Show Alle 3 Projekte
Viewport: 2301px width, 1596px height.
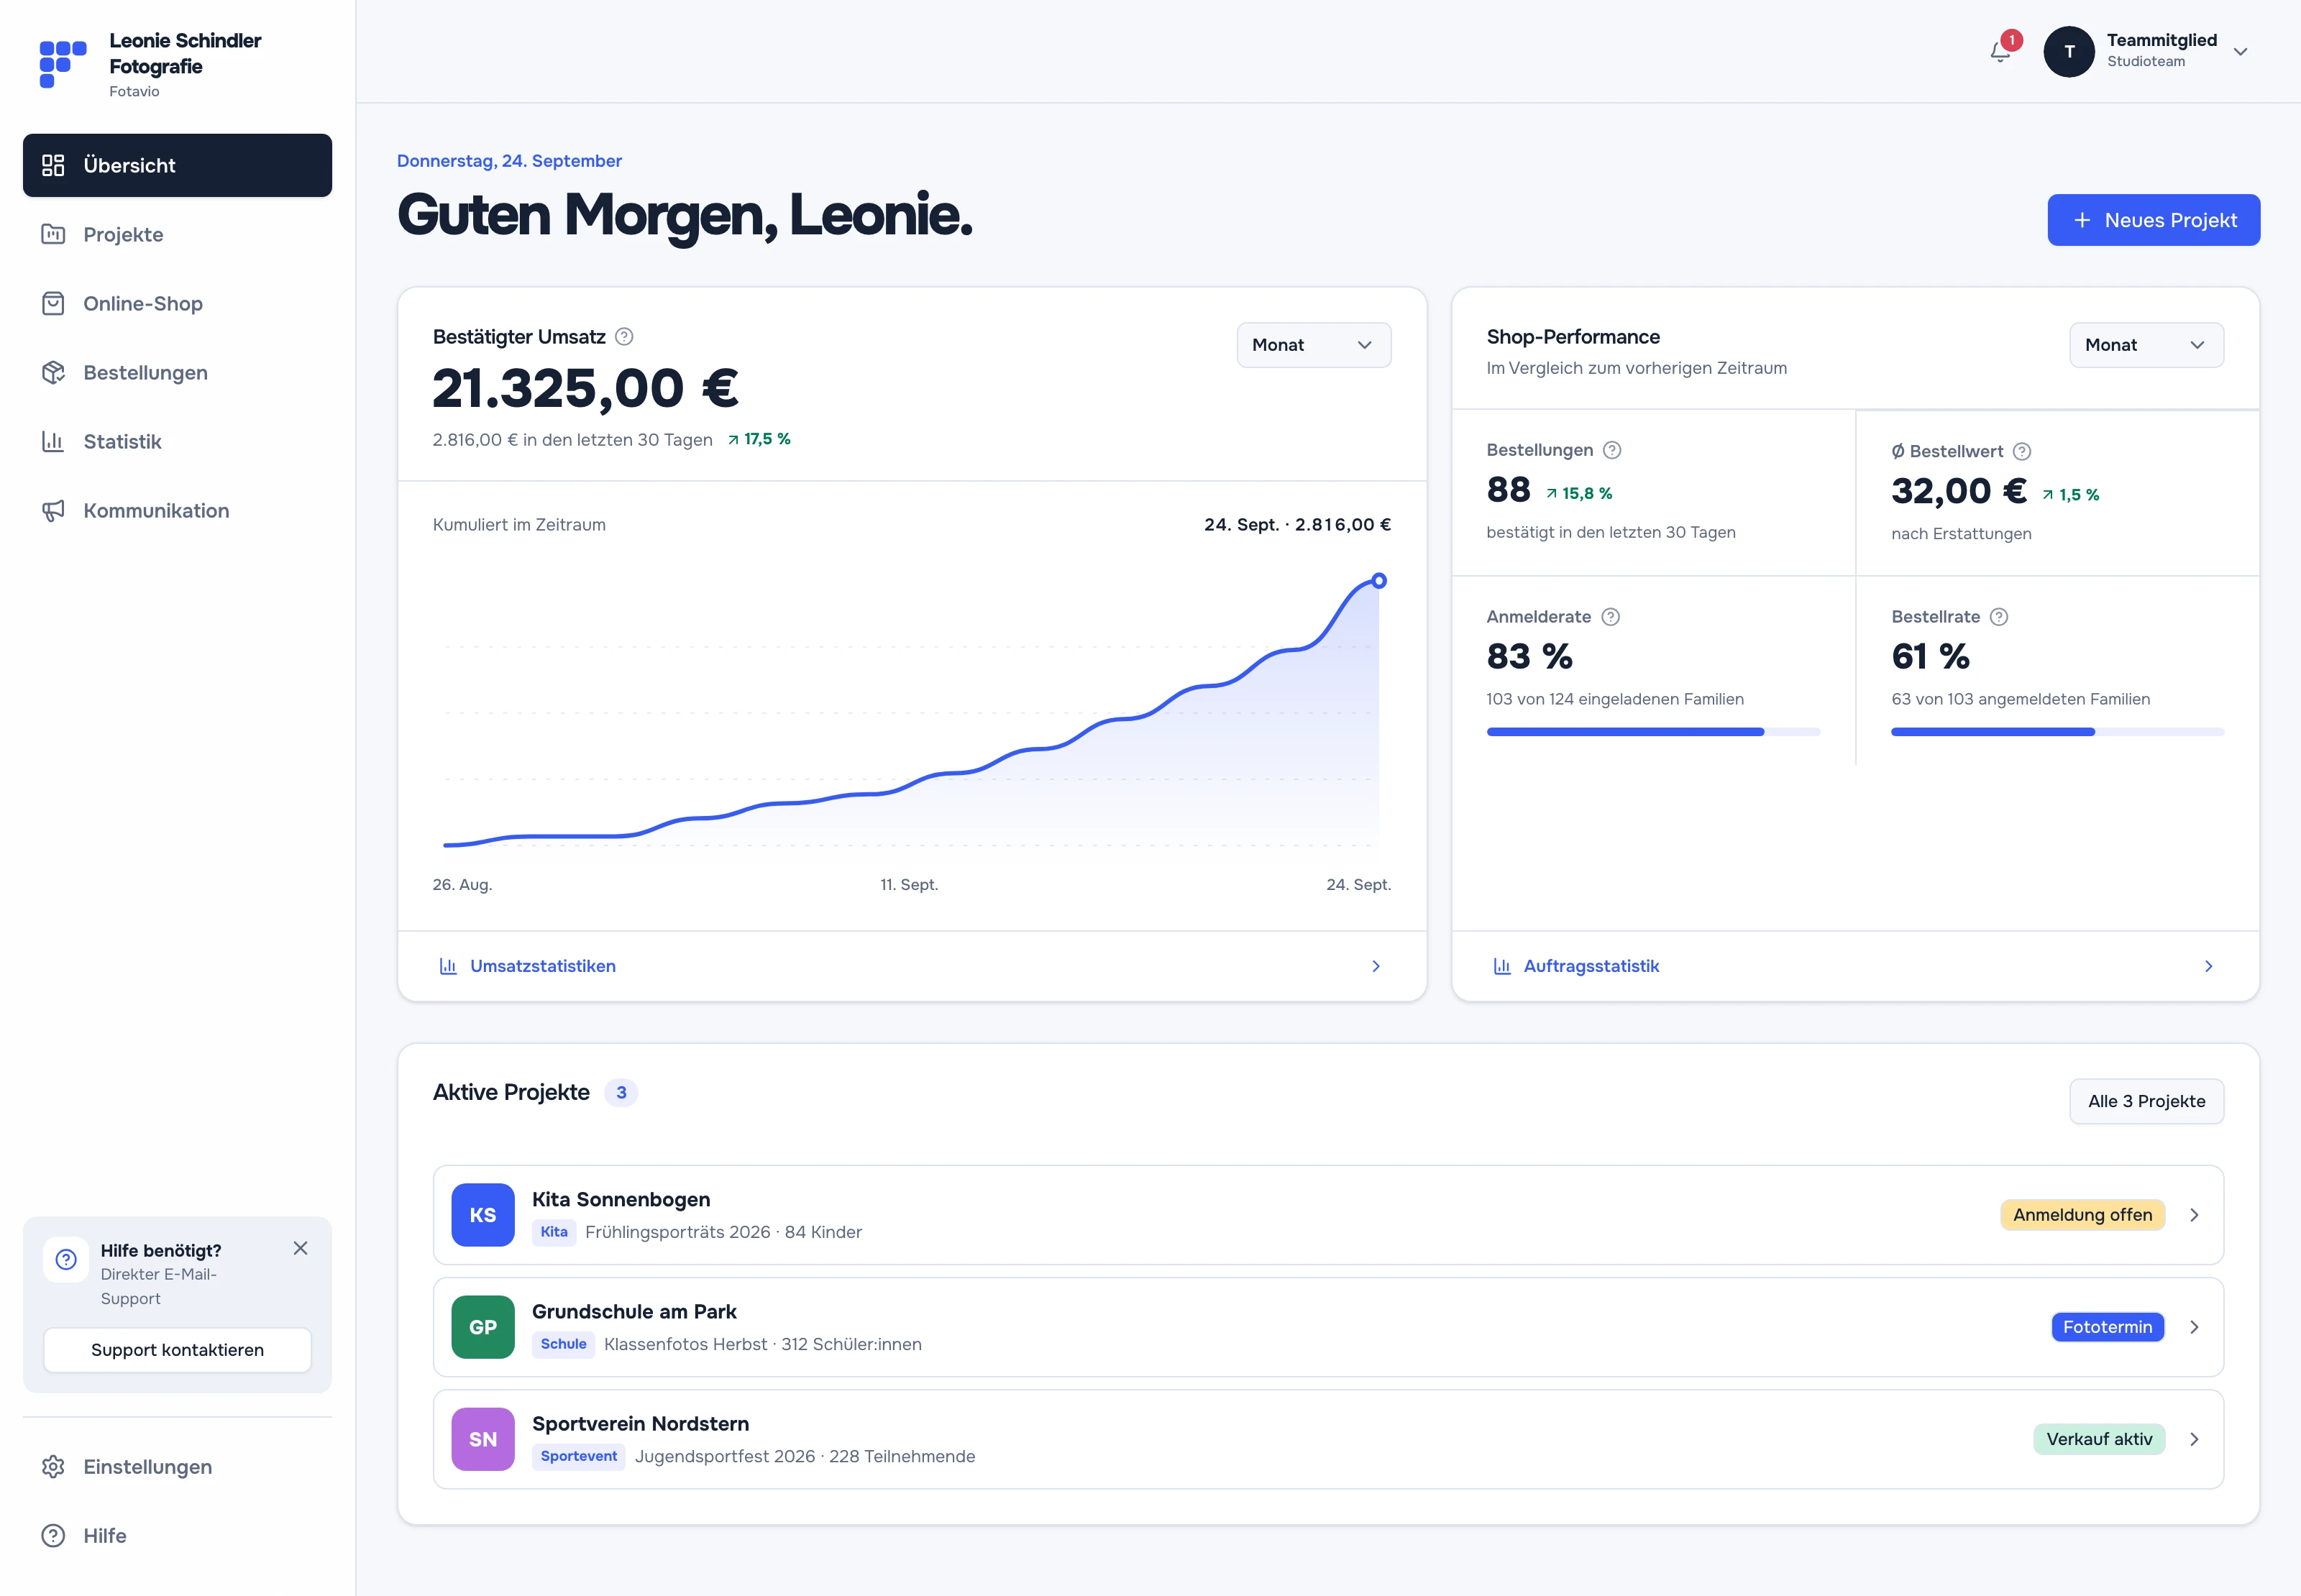coord(2146,1101)
